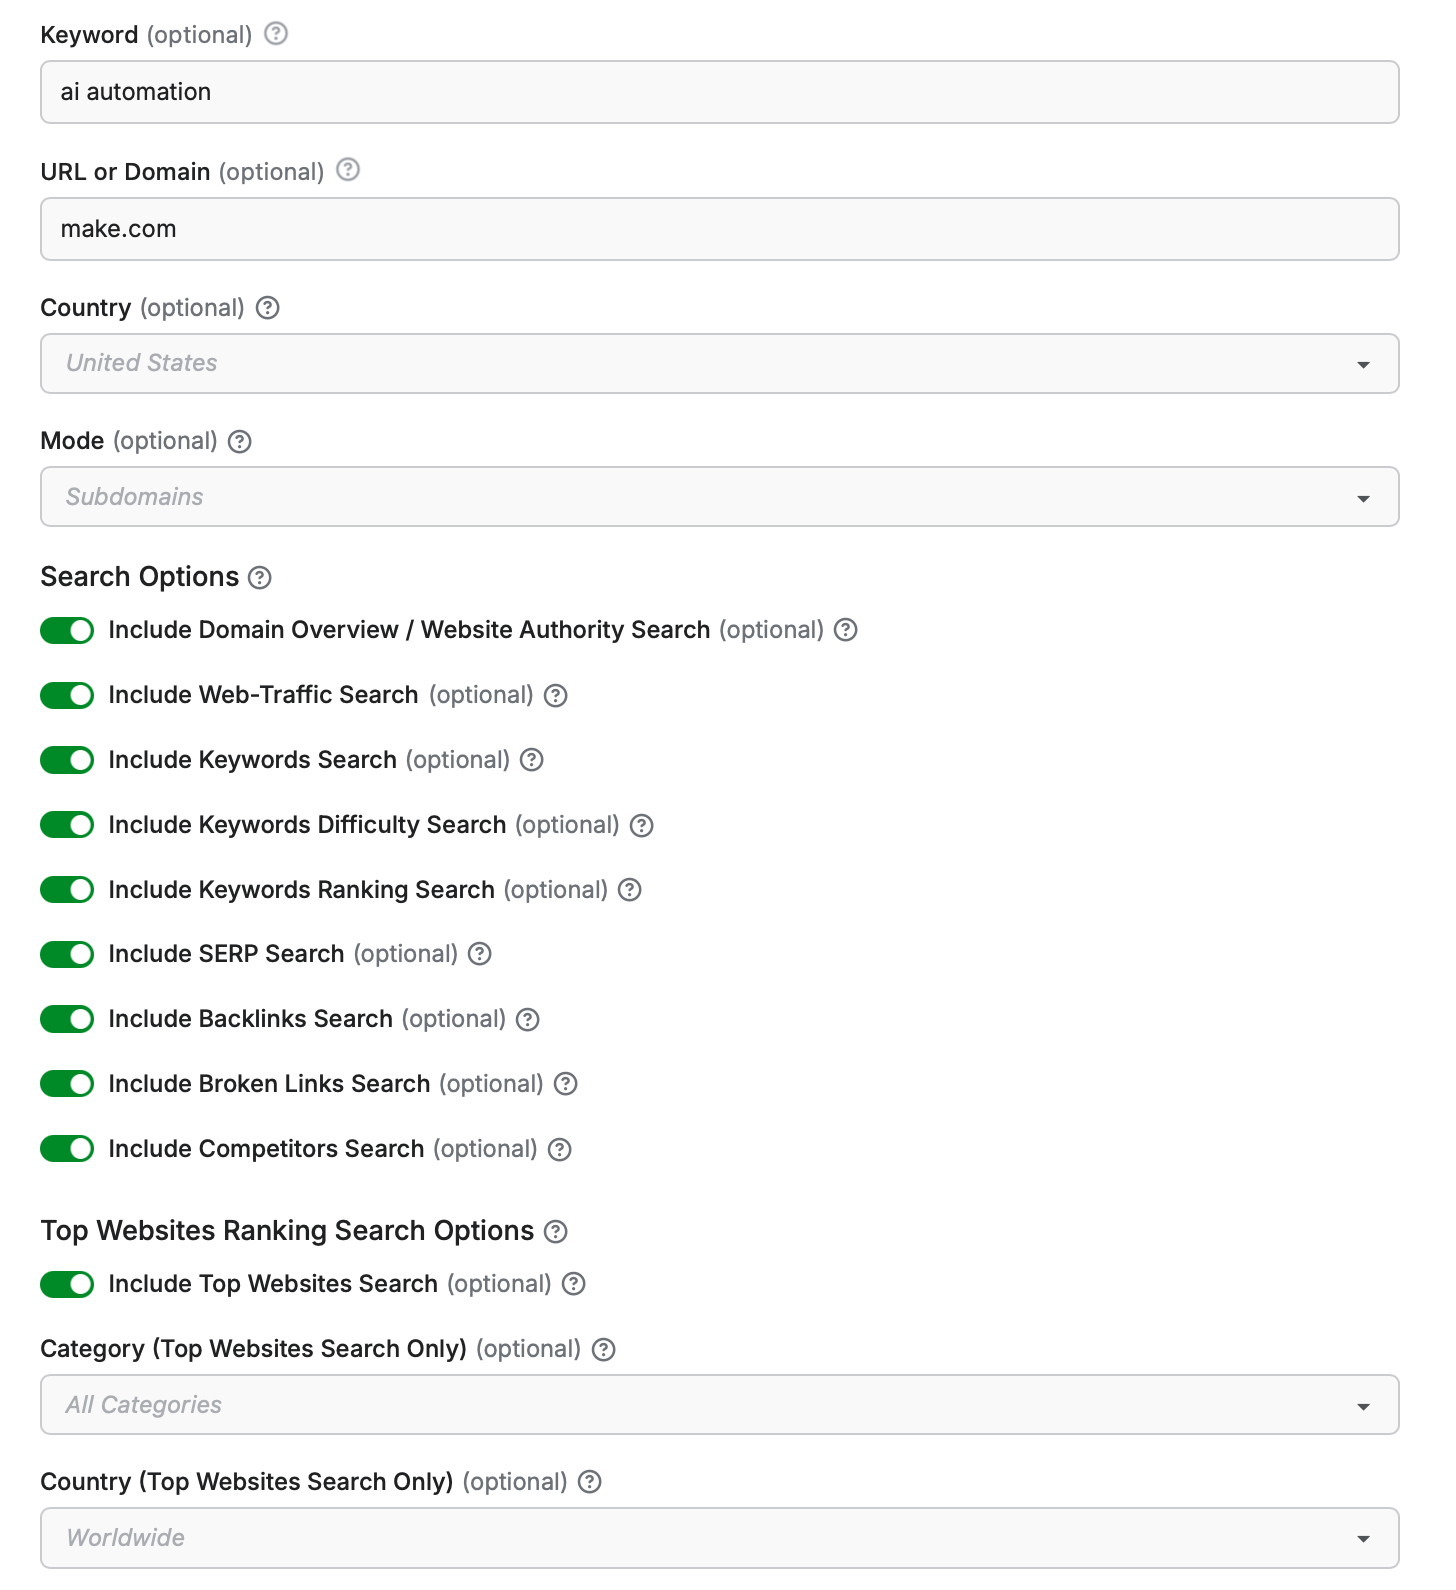Click the URL field containing make.com
Image resolution: width=1456 pixels, height=1590 pixels.
[x=720, y=229]
